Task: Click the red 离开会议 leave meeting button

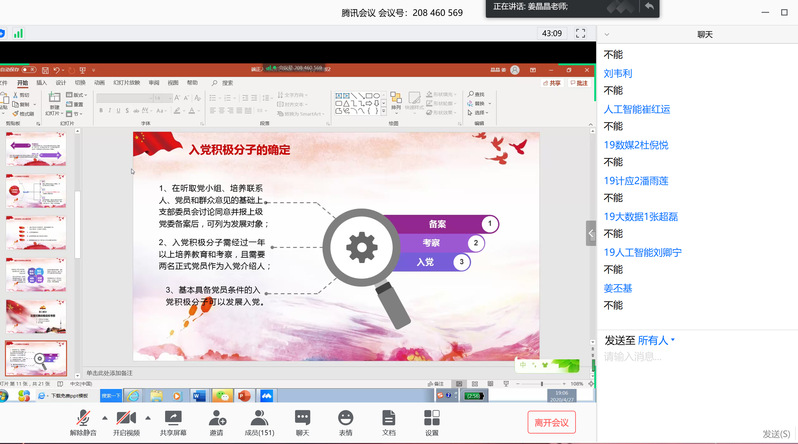Action: (x=551, y=422)
